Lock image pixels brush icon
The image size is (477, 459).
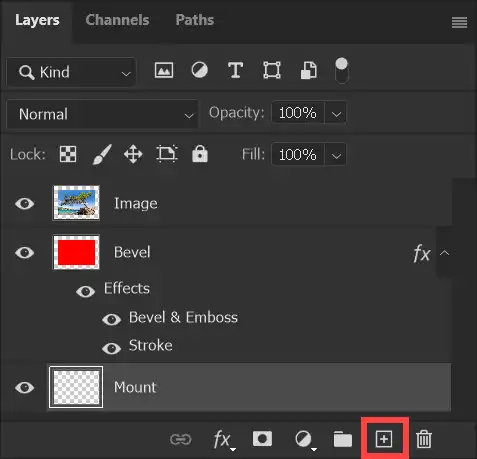(102, 154)
